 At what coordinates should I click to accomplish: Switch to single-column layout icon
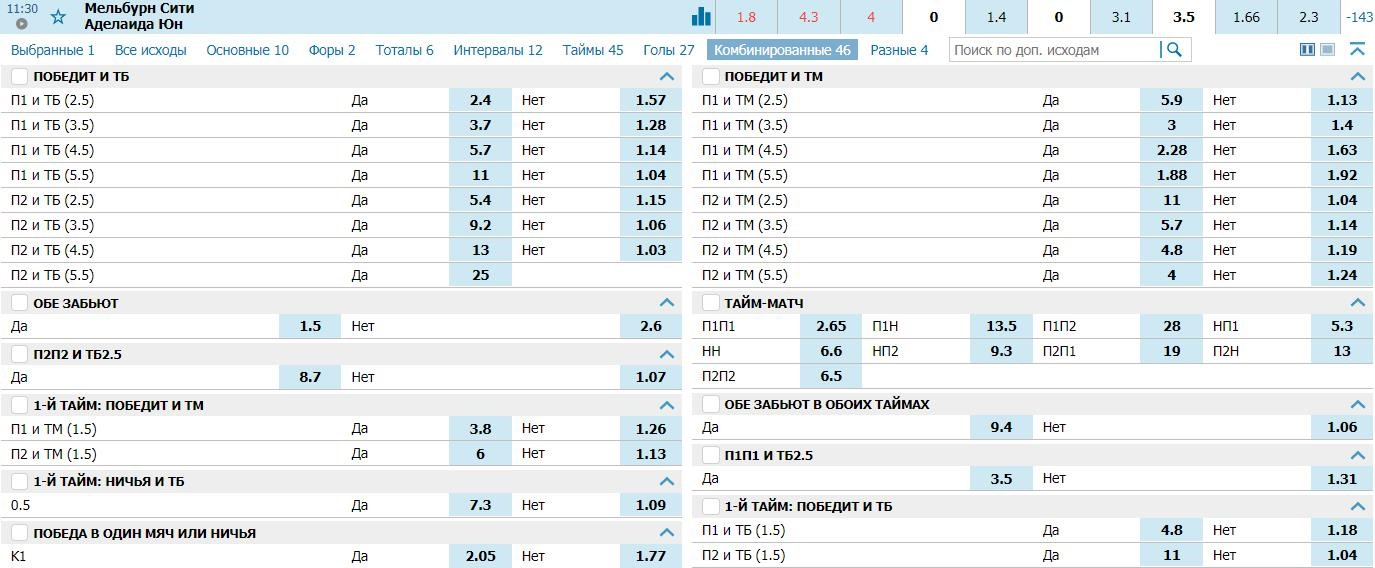1328,49
